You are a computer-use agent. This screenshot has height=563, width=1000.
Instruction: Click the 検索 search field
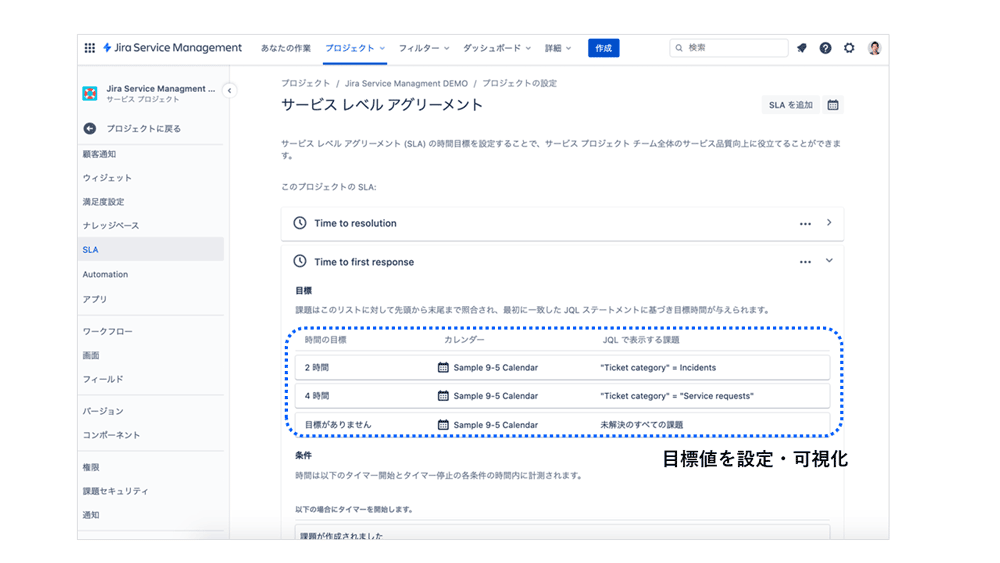pyautogui.click(x=728, y=48)
